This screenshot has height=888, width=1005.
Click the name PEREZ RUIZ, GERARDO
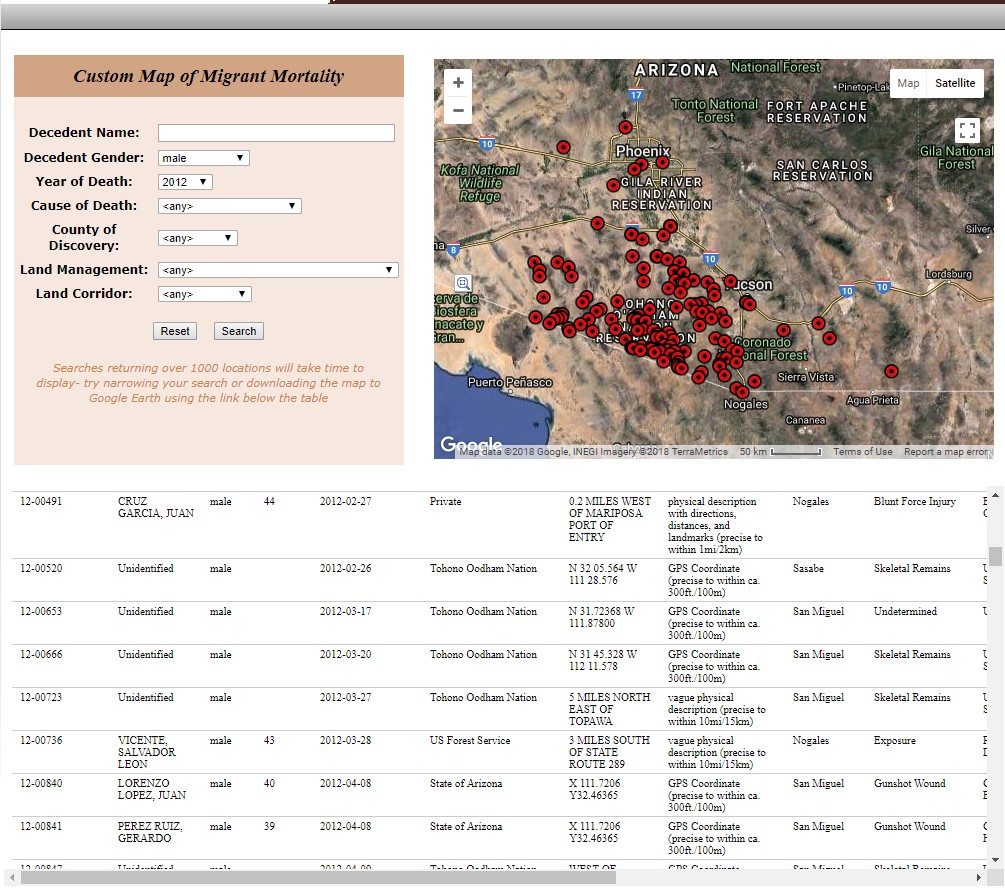(x=150, y=832)
